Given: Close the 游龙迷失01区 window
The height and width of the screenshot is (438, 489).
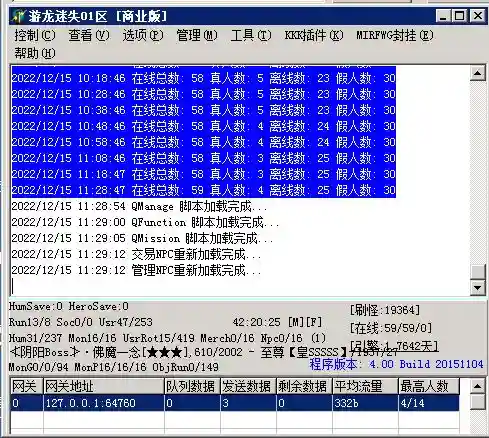Looking at the screenshot, I should click(x=477, y=16).
